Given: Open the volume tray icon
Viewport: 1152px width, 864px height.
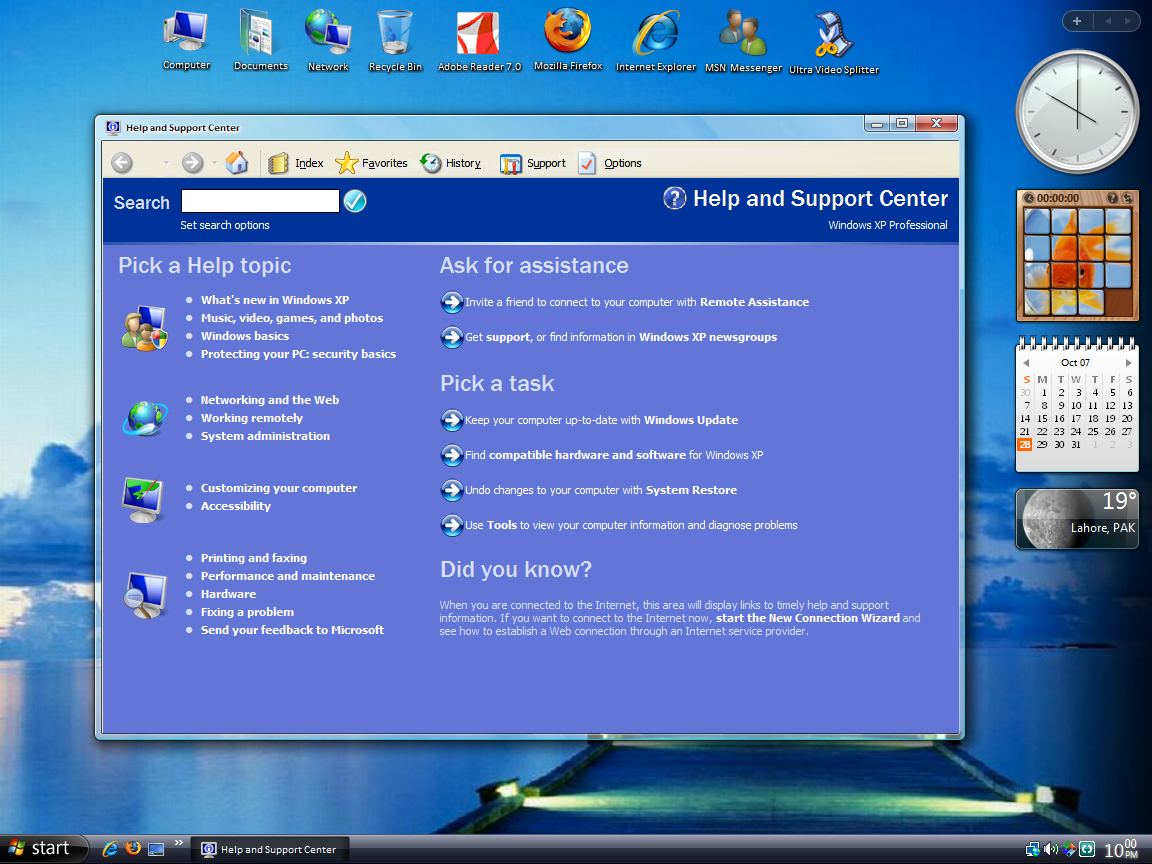Looking at the screenshot, I should pos(1051,849).
